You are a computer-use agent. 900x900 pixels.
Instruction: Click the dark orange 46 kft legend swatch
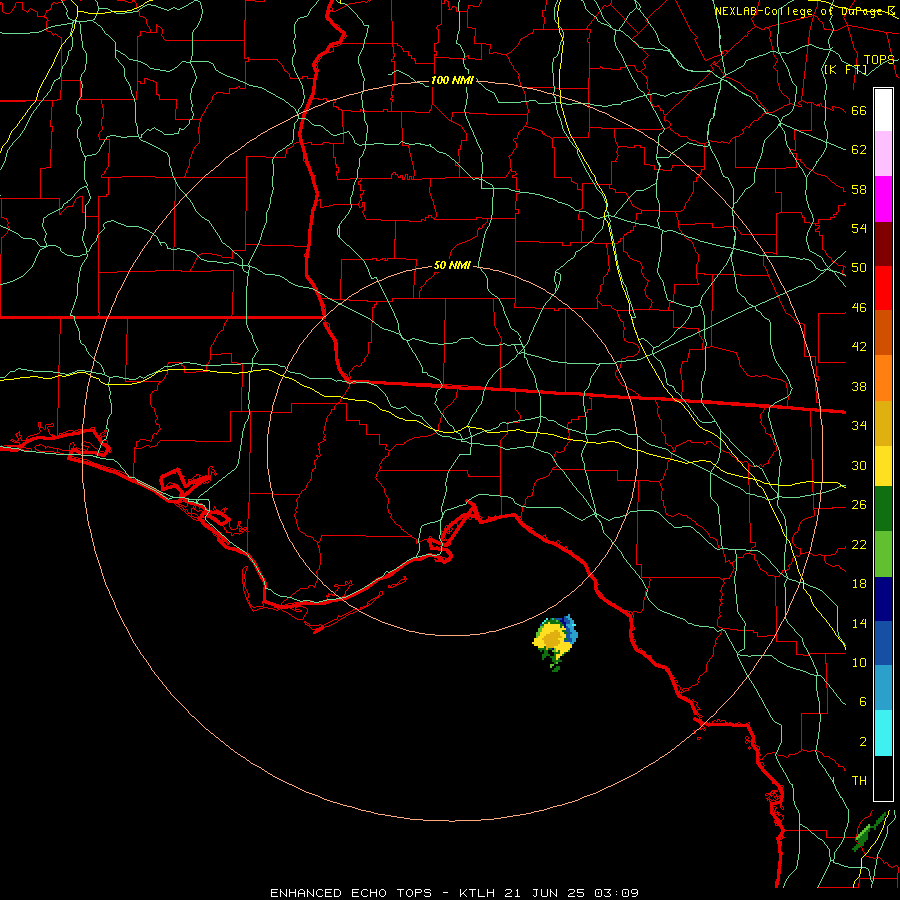click(883, 332)
